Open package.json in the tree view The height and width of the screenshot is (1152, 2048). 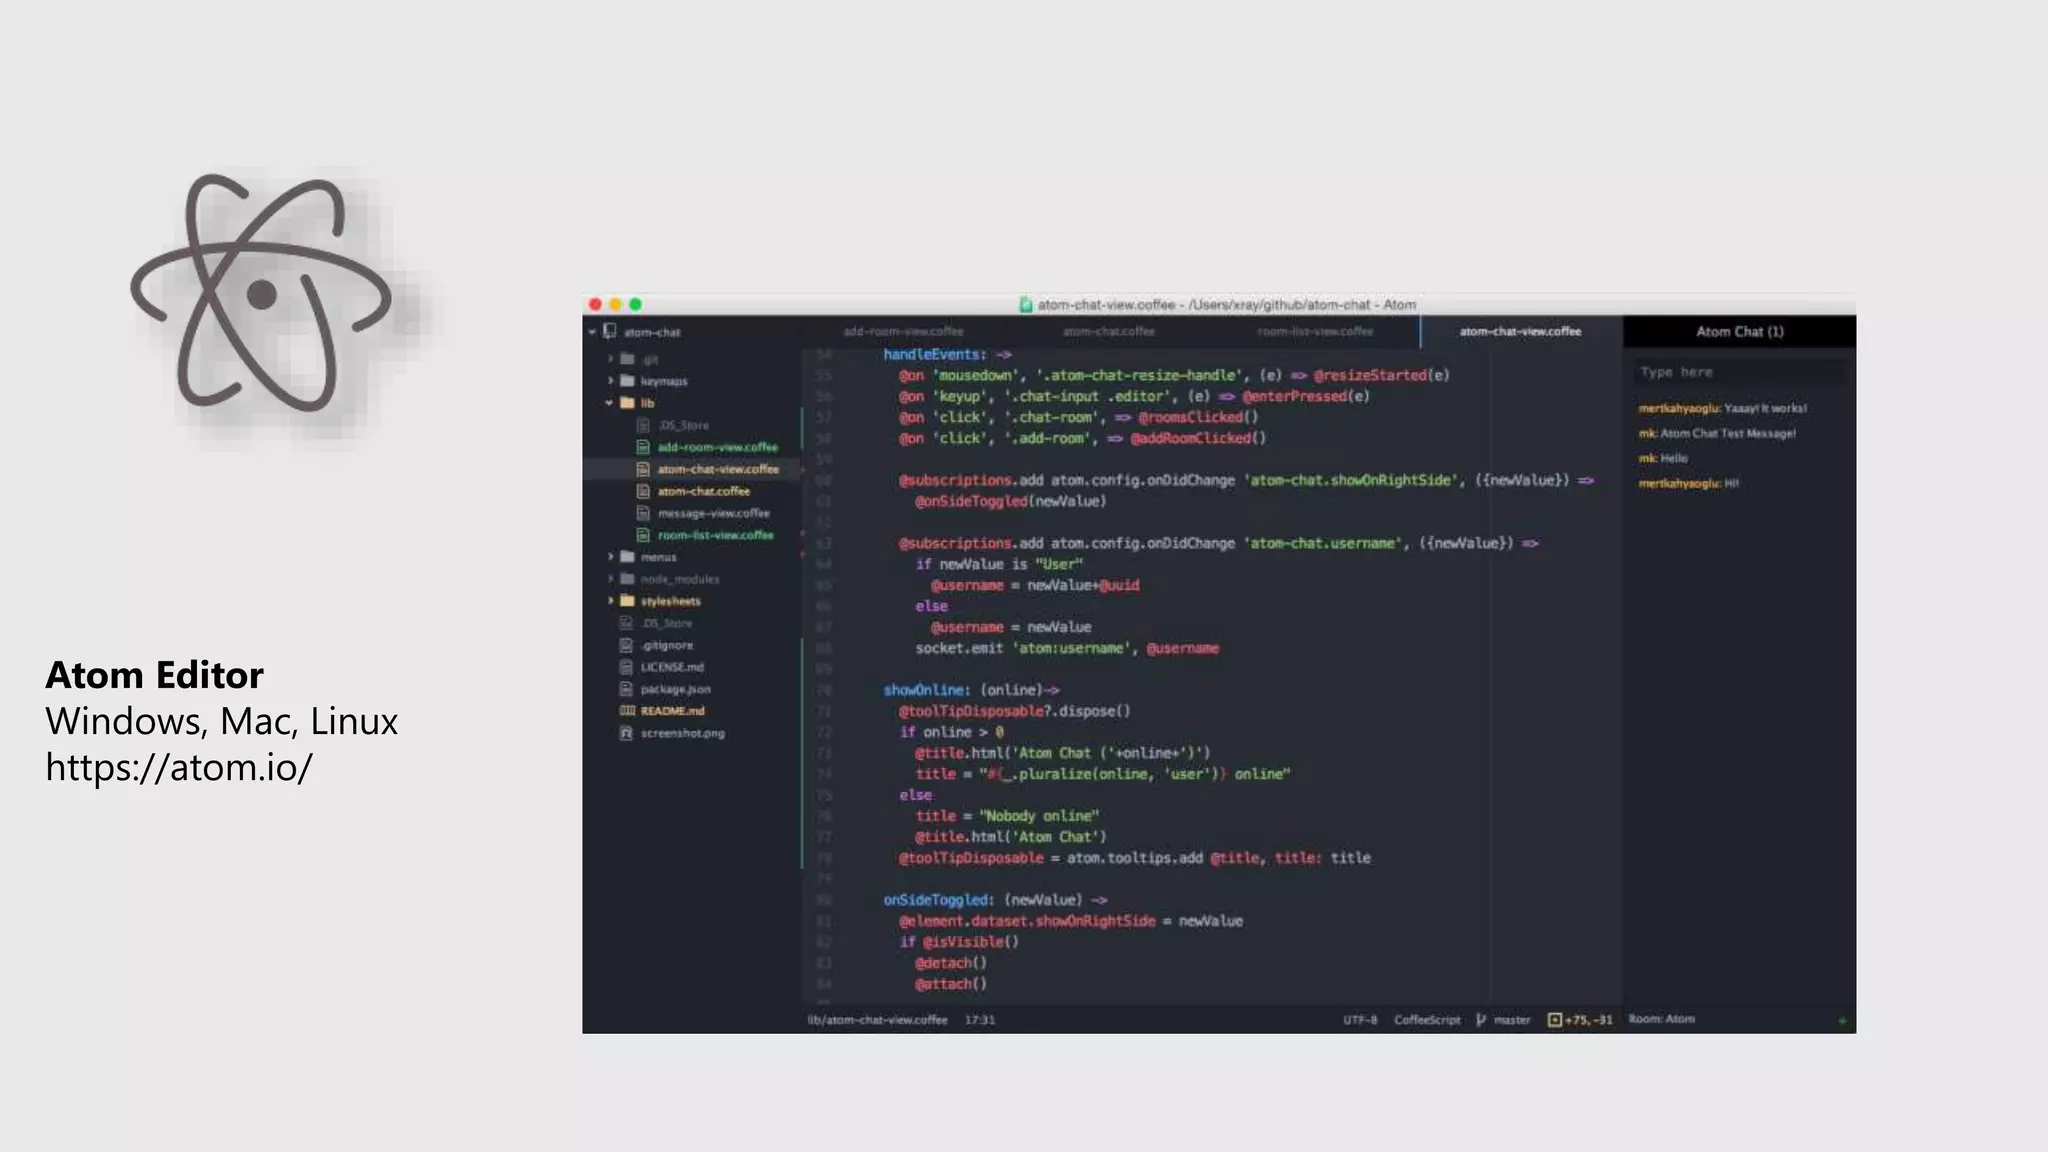pyautogui.click(x=675, y=689)
